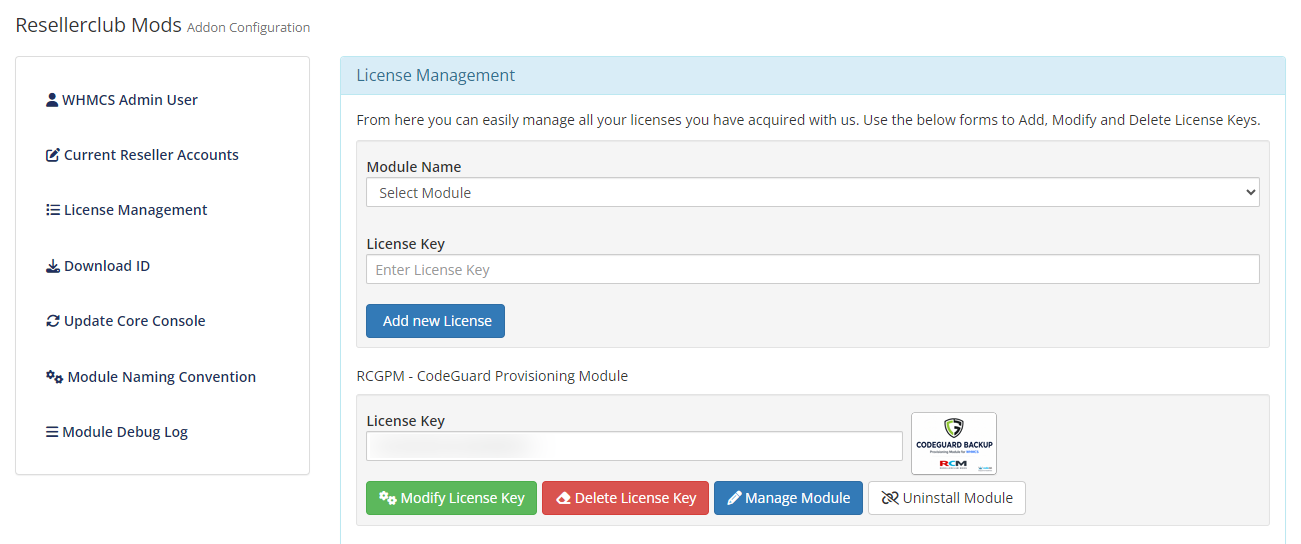Click the Uninstall Module button

946,498
